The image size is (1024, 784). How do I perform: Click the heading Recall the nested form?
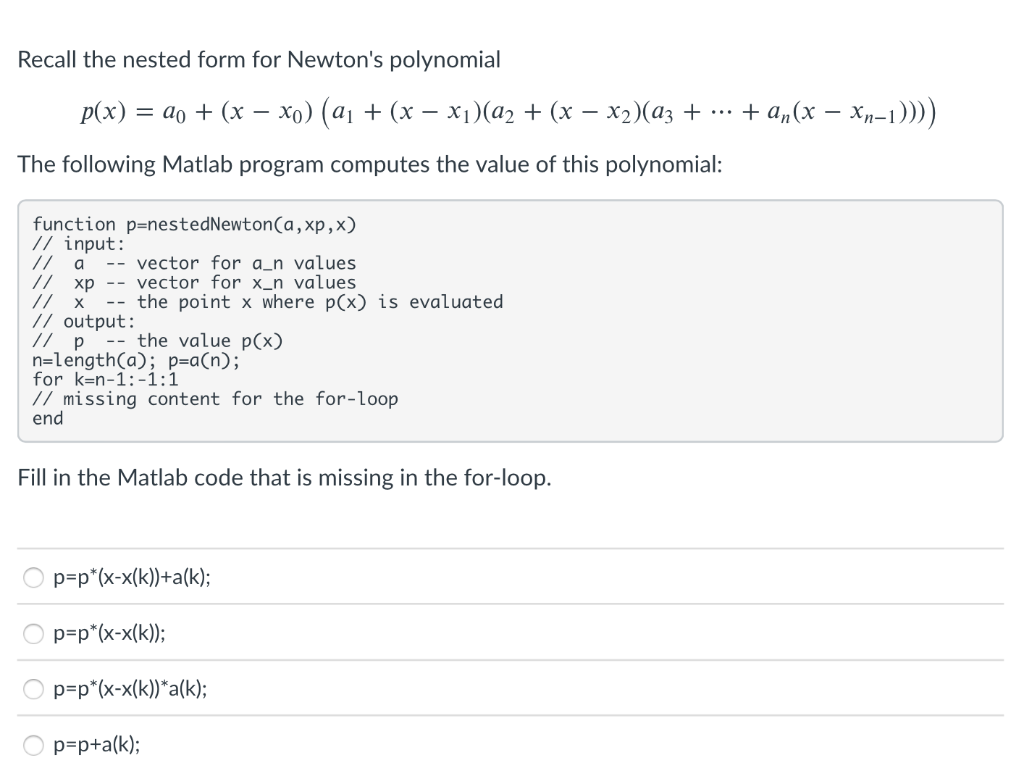[x=258, y=60]
